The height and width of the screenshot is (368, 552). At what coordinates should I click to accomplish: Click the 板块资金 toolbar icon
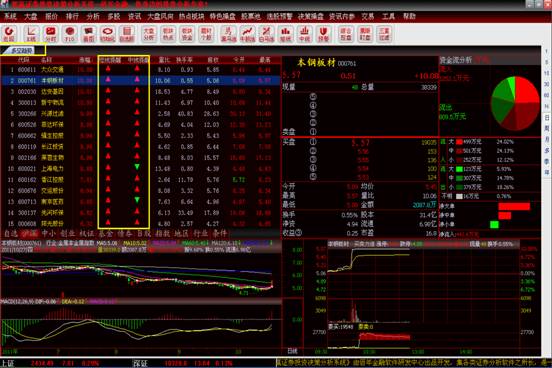(187, 34)
